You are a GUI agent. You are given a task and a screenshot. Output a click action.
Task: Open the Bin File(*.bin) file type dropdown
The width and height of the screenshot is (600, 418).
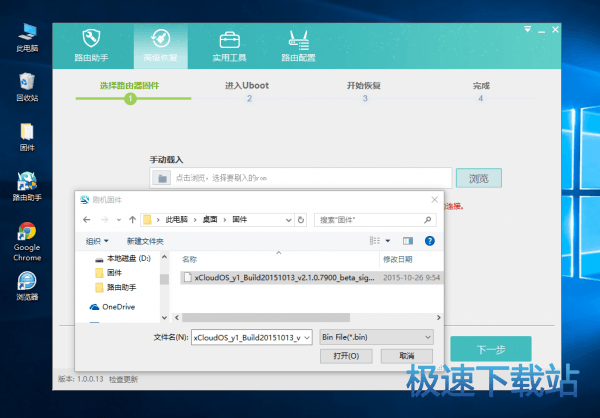tap(377, 337)
